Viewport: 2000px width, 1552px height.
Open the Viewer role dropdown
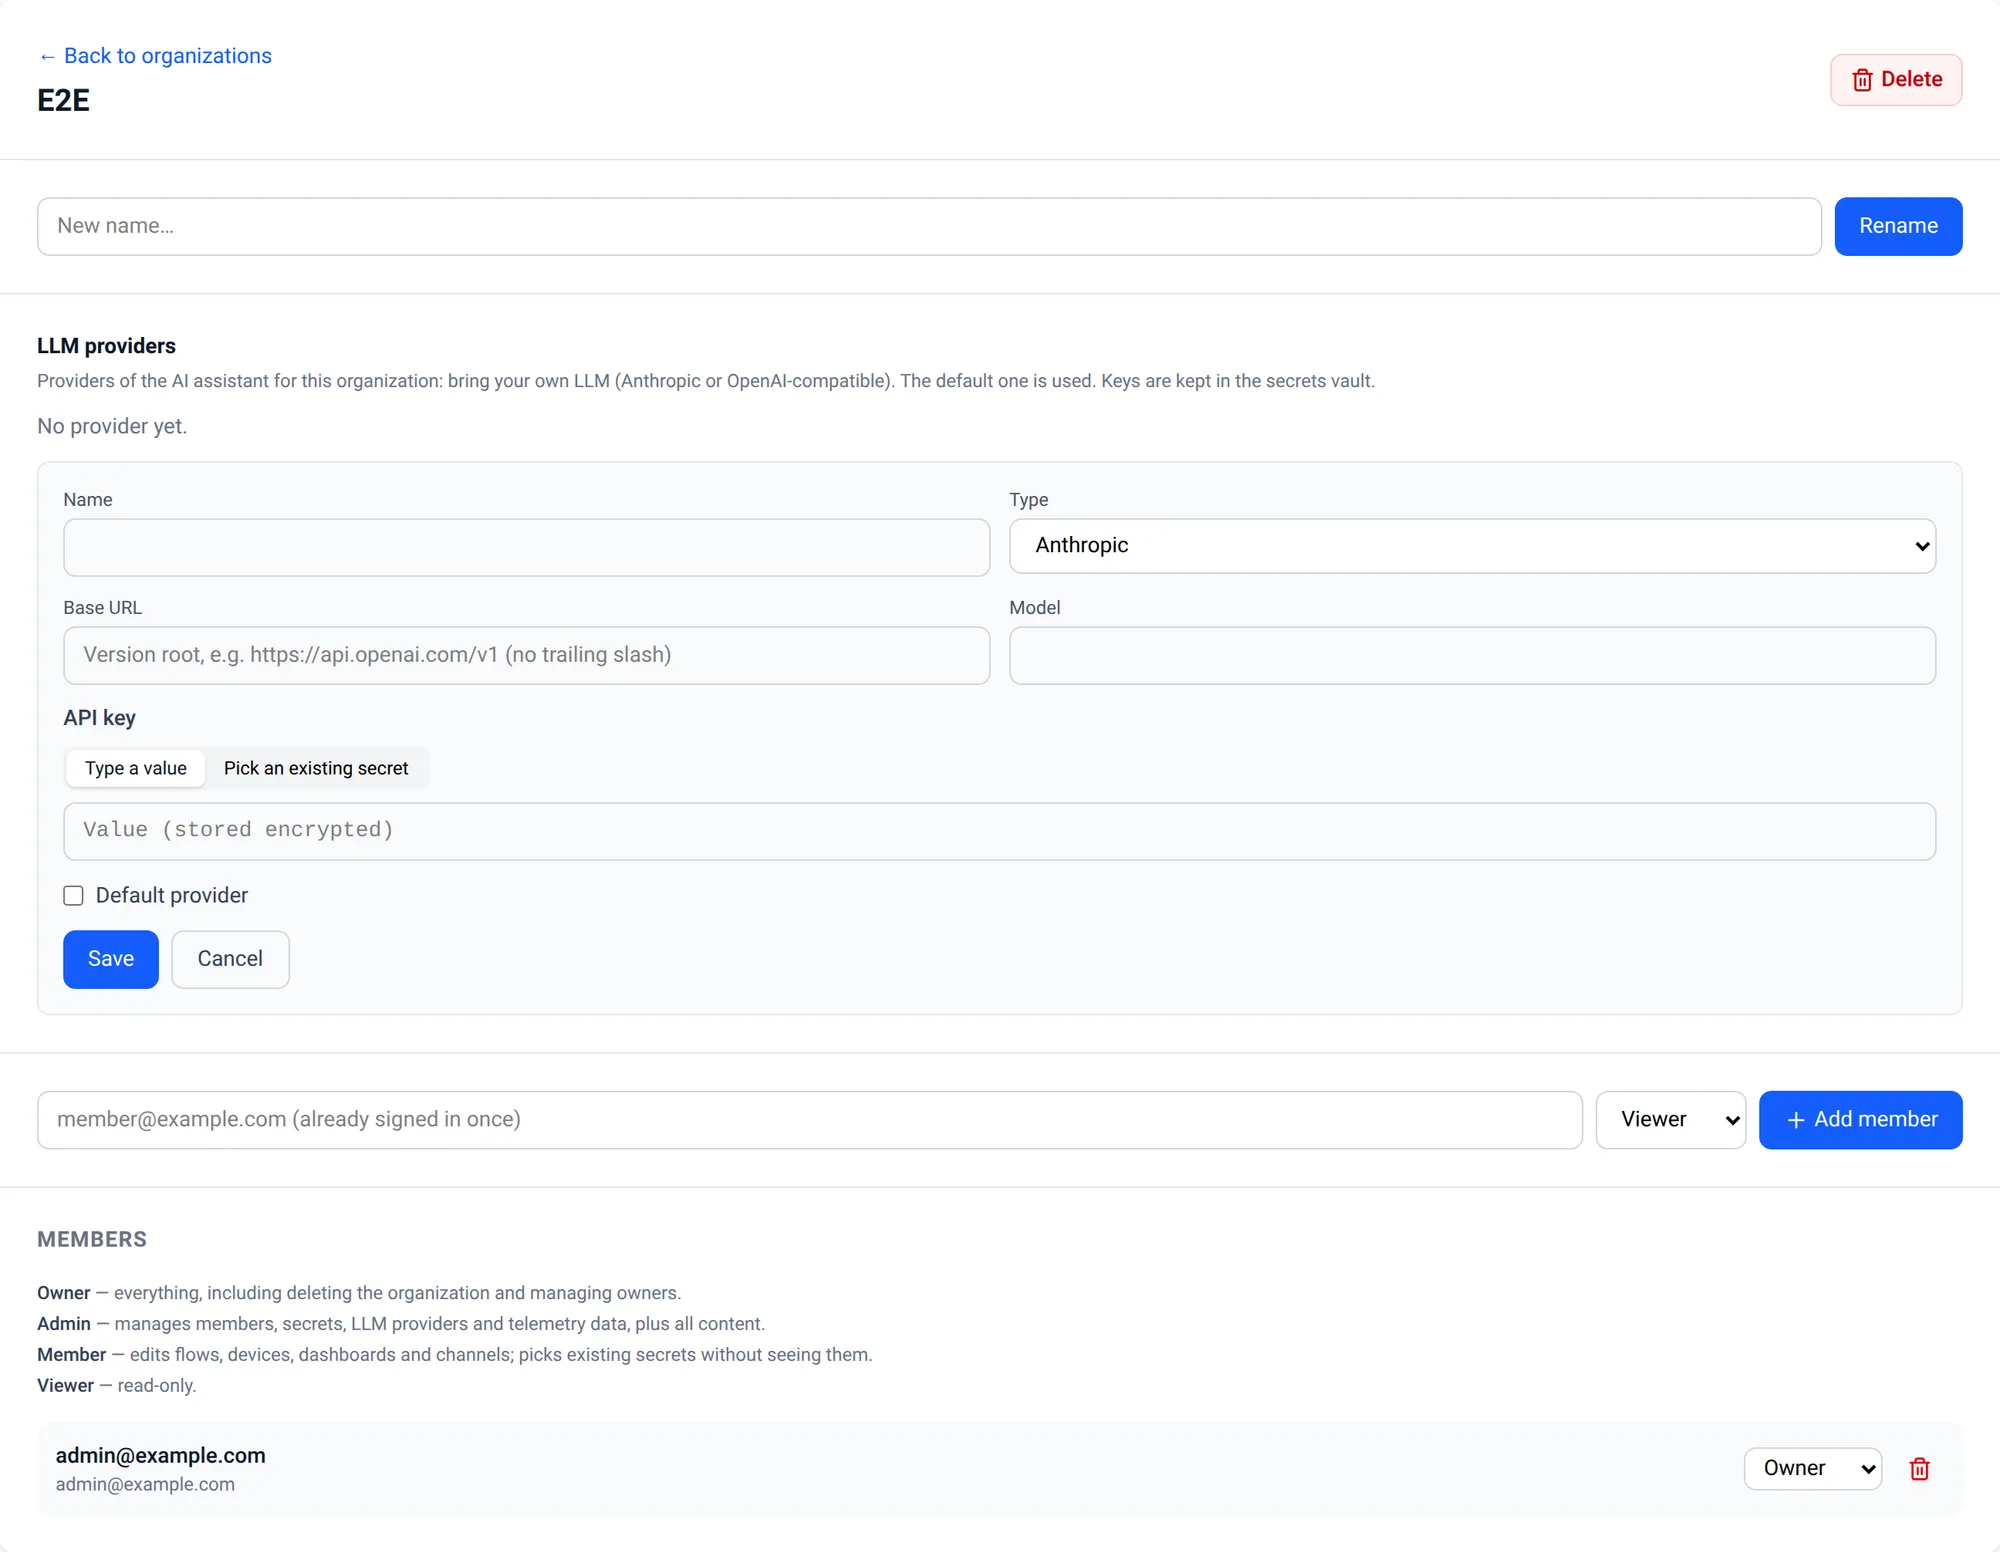(1670, 1120)
